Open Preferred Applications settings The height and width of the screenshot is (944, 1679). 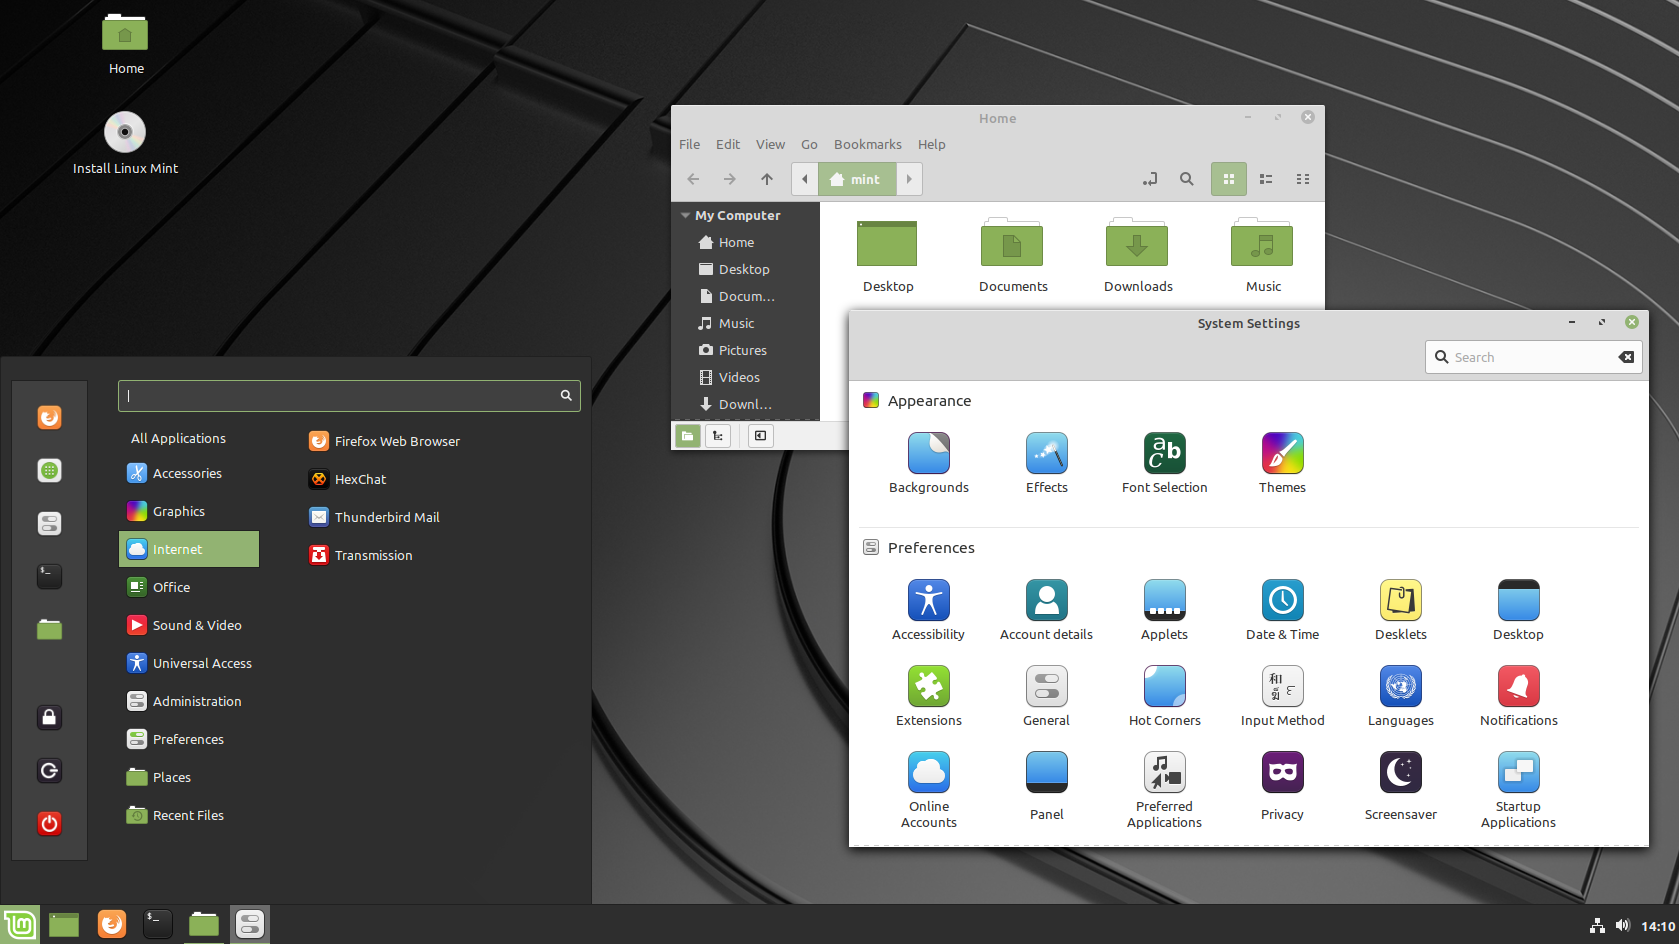pos(1164,790)
